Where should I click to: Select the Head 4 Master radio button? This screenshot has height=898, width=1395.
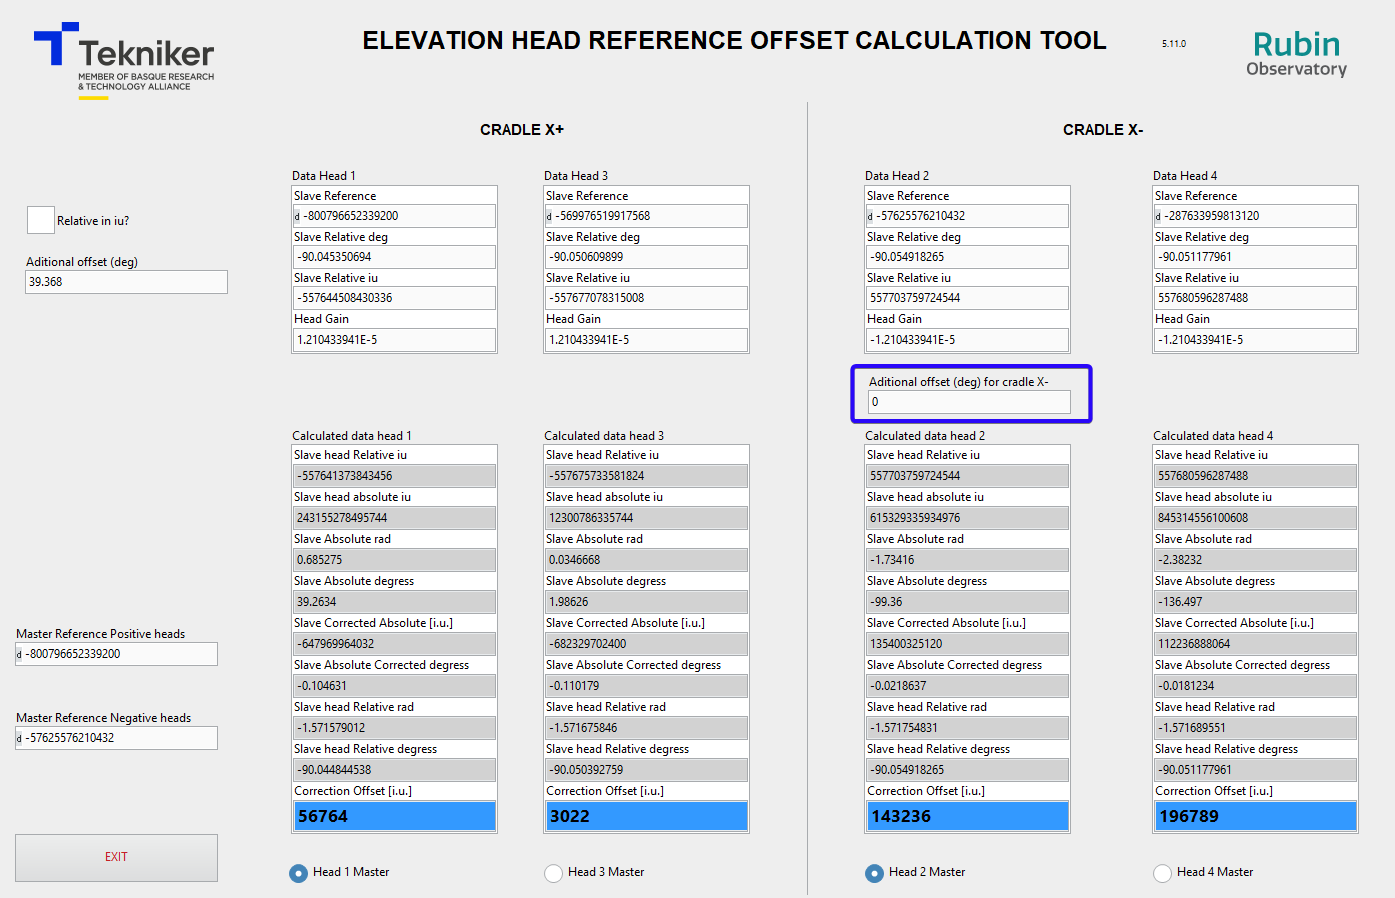coord(1162,873)
